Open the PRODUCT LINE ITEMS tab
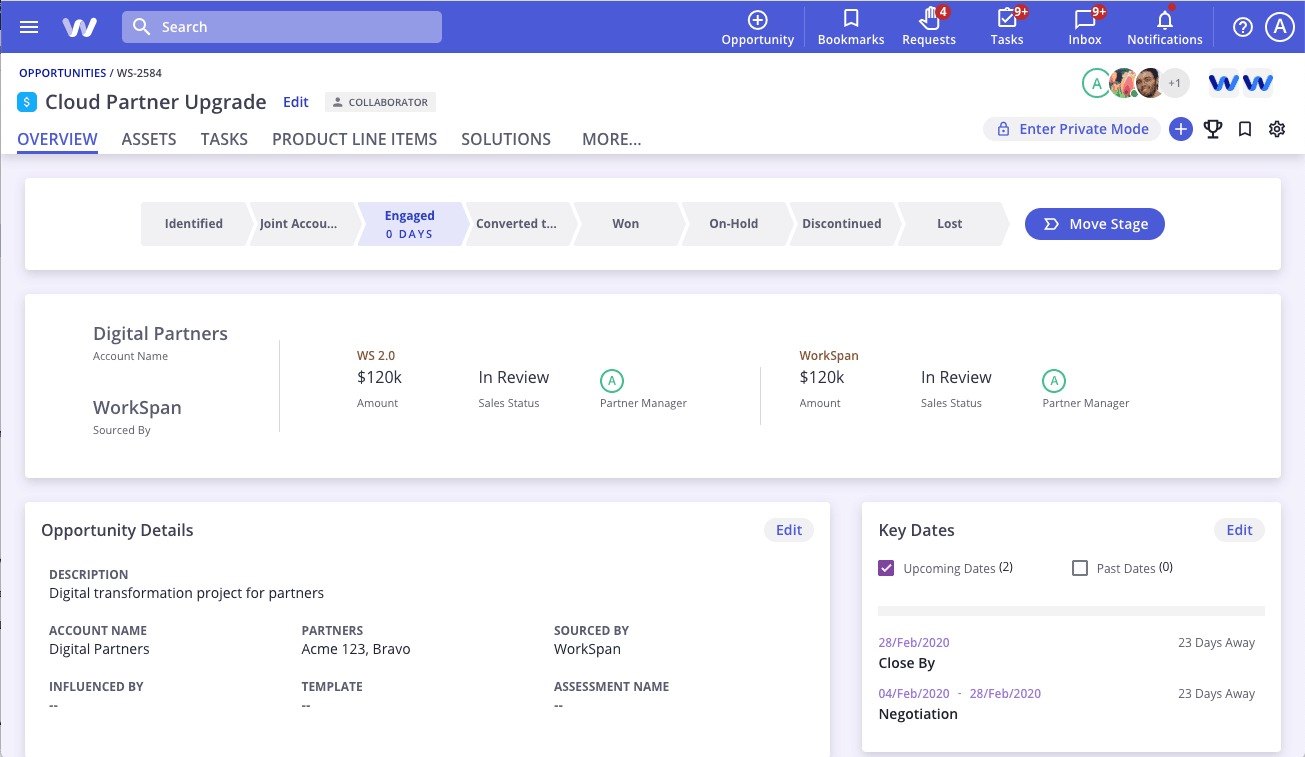The image size is (1305, 757). point(354,139)
